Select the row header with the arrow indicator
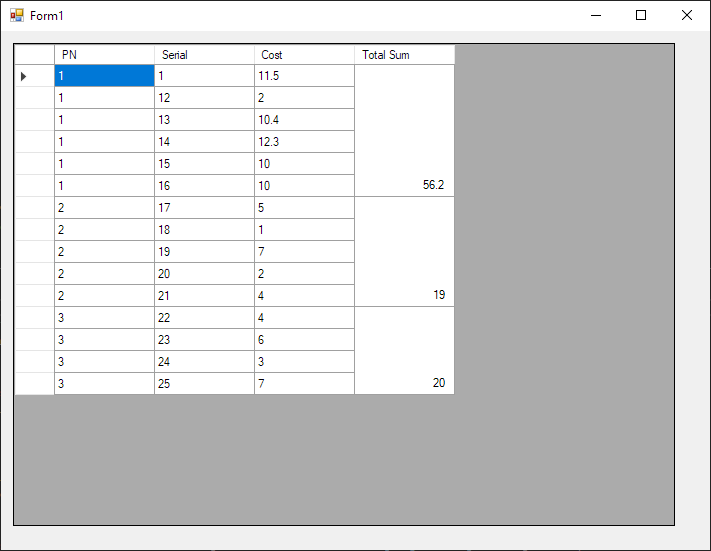The width and height of the screenshot is (711, 551). click(34, 76)
